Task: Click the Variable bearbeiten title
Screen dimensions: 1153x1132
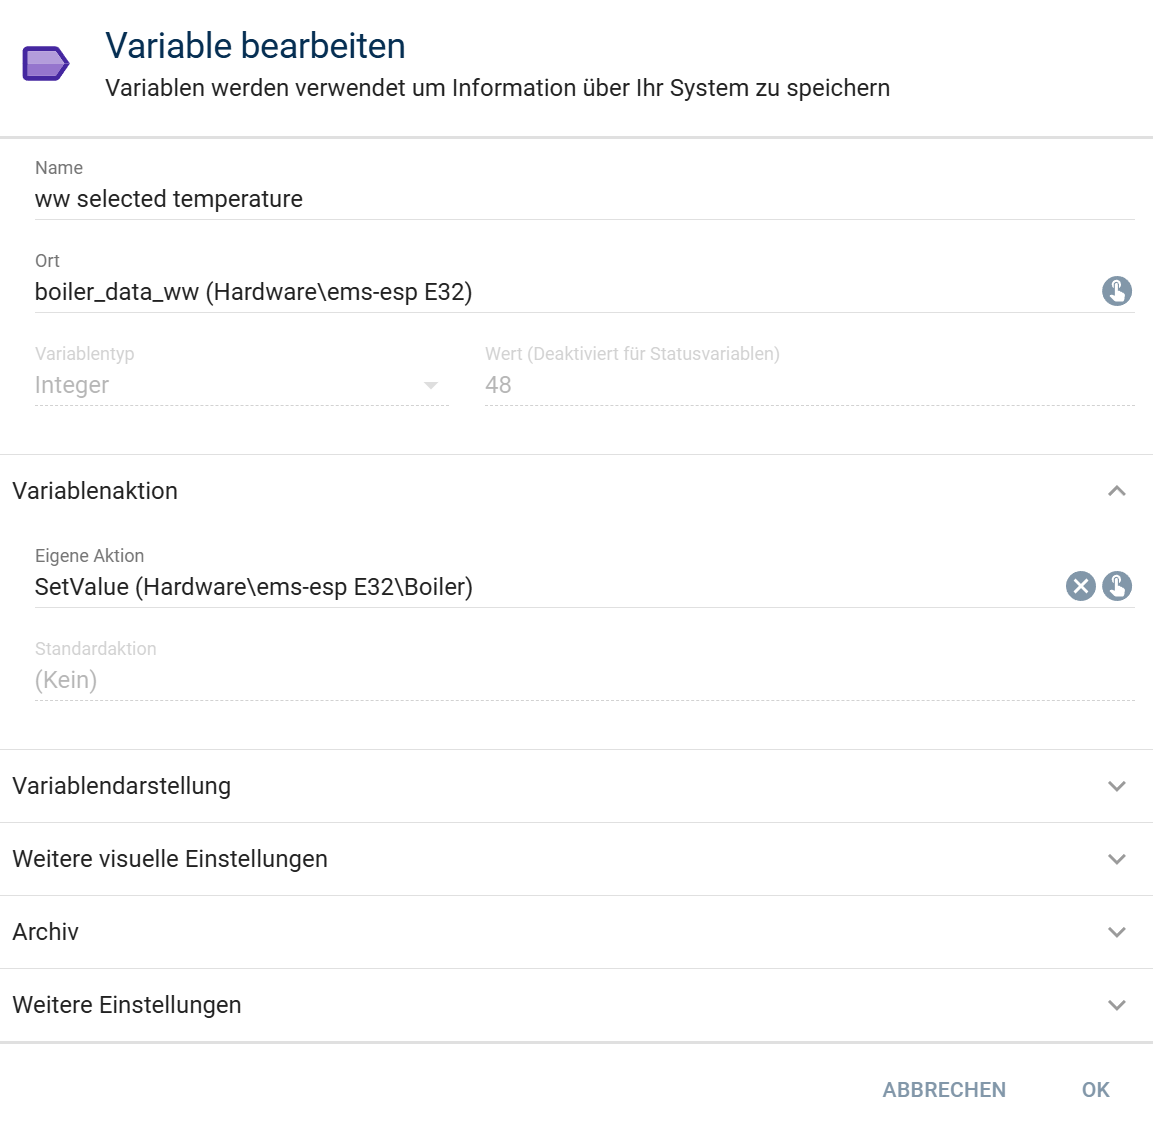Action: [255, 46]
